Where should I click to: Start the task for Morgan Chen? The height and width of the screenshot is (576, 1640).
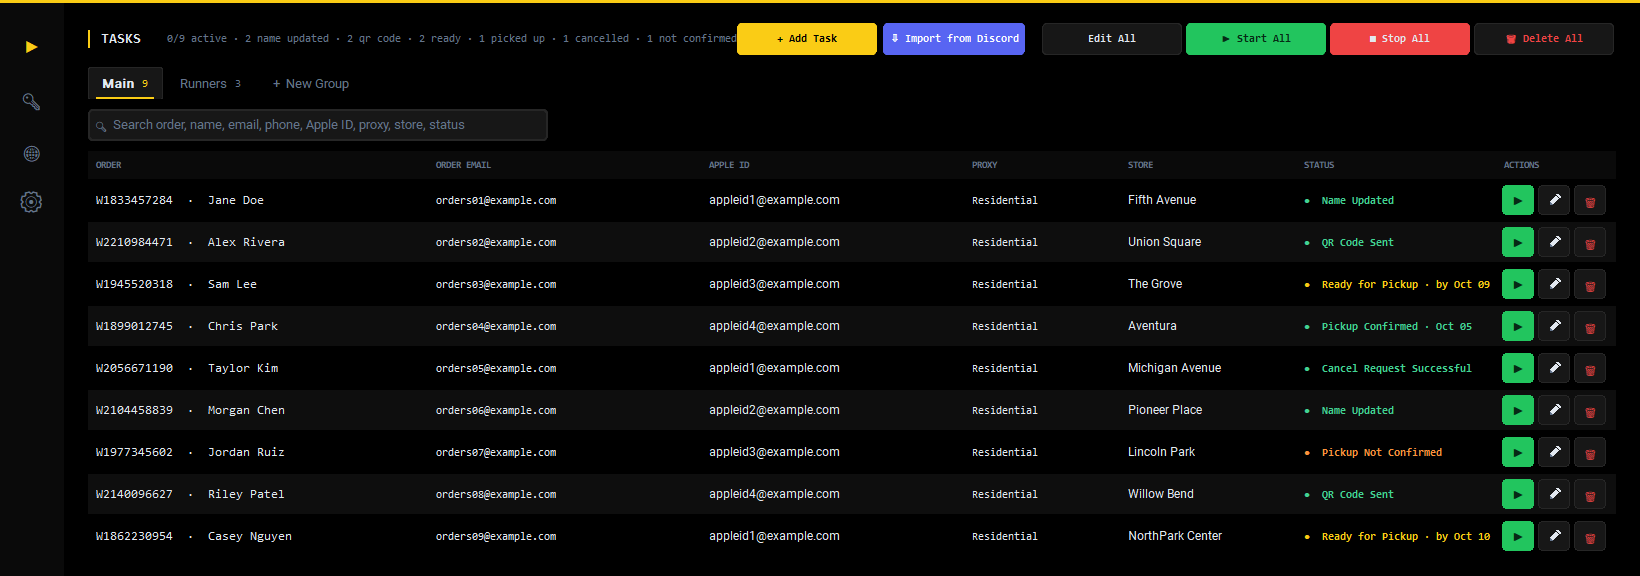tap(1517, 410)
